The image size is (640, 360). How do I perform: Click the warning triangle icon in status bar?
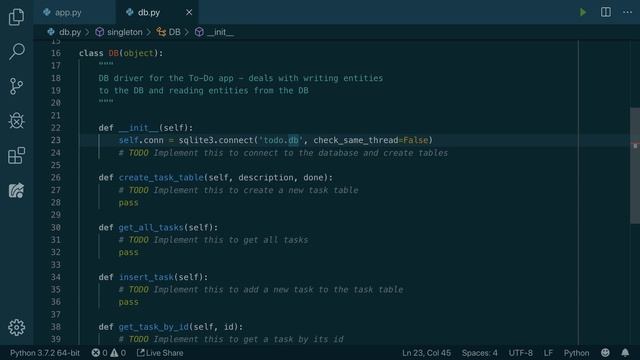114,353
